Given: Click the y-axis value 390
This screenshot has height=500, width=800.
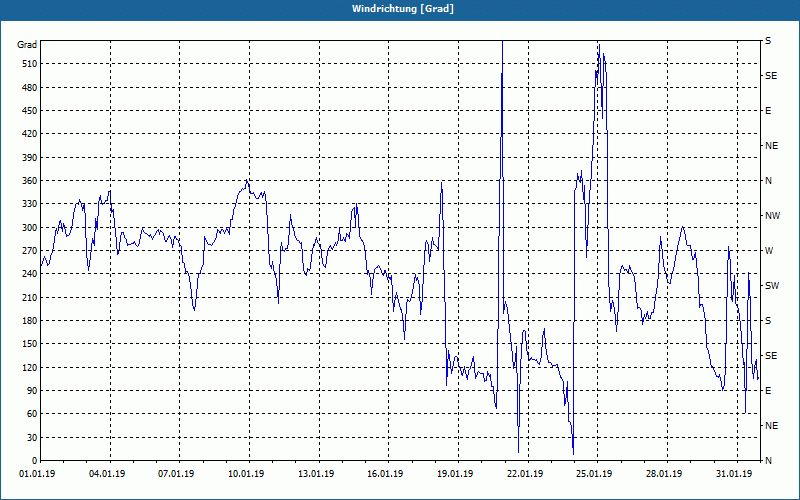Looking at the screenshot, I should (29, 158).
